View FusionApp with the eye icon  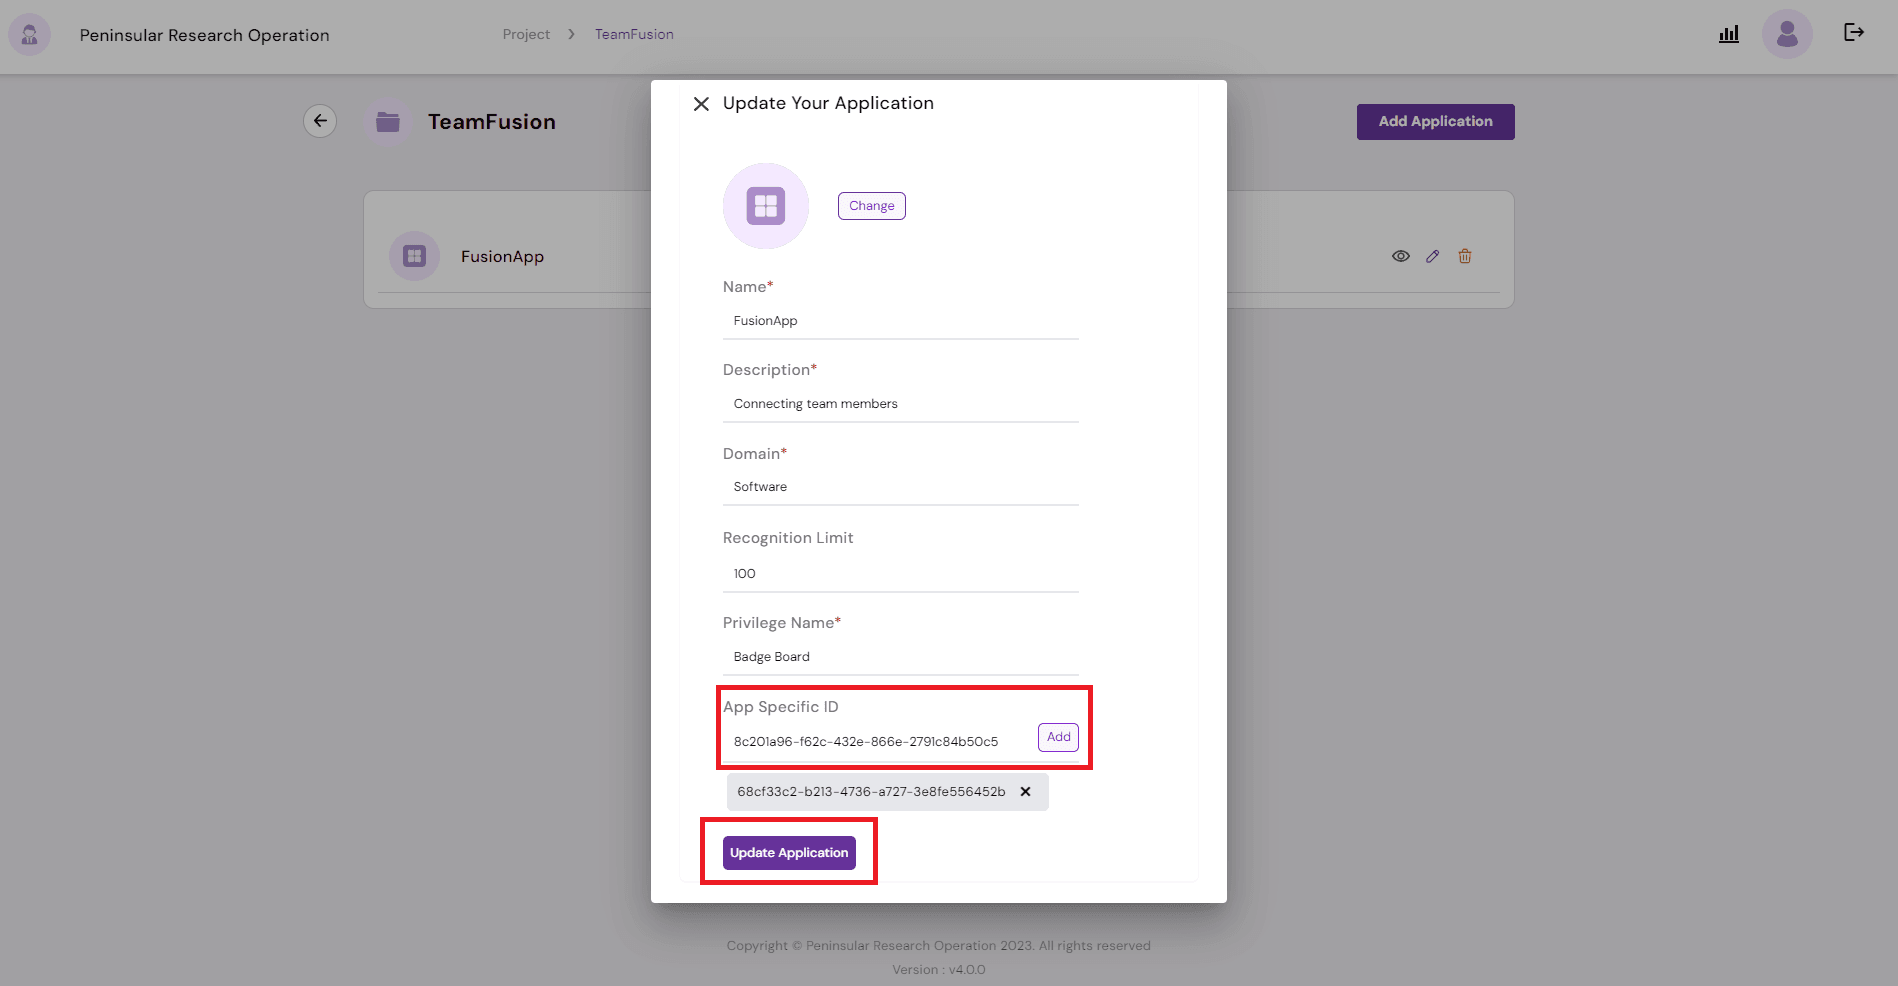point(1401,257)
